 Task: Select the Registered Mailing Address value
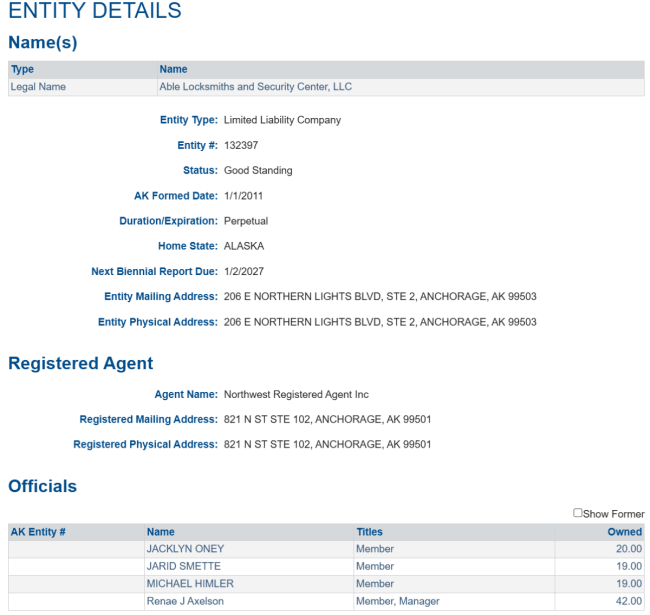pos(327,419)
